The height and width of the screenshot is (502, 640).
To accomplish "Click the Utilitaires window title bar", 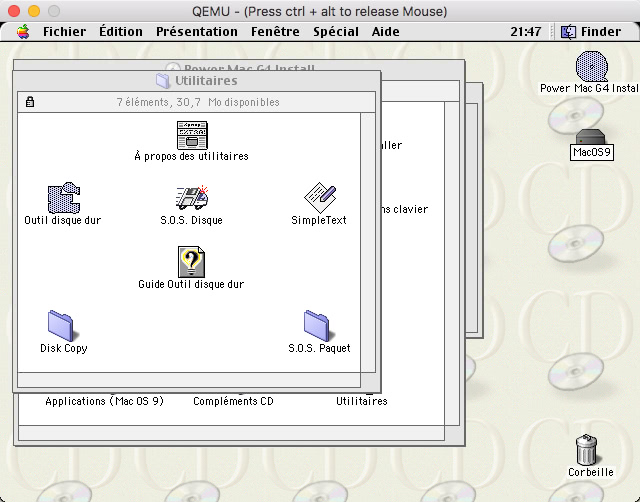I will point(197,80).
